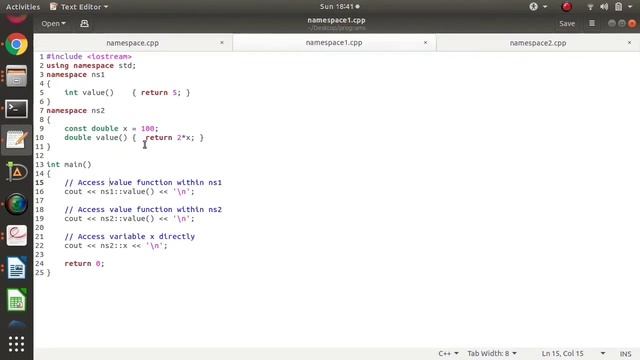Click the 'namespace ns1' declaration
Image resolution: width=640 pixels, height=360 pixels.
pyautogui.click(x=76, y=74)
